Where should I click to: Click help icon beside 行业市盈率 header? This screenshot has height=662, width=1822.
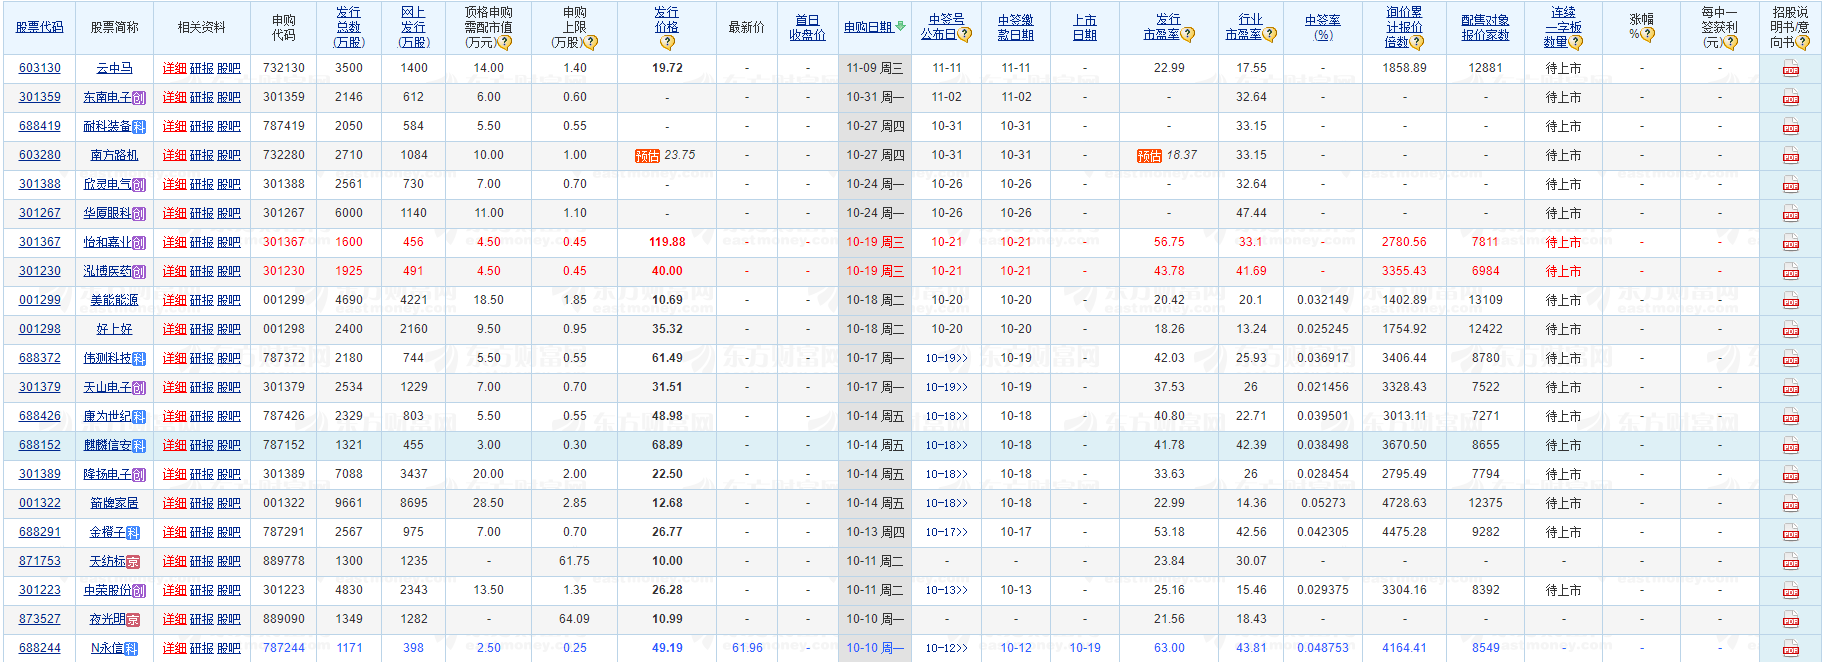[1270, 34]
